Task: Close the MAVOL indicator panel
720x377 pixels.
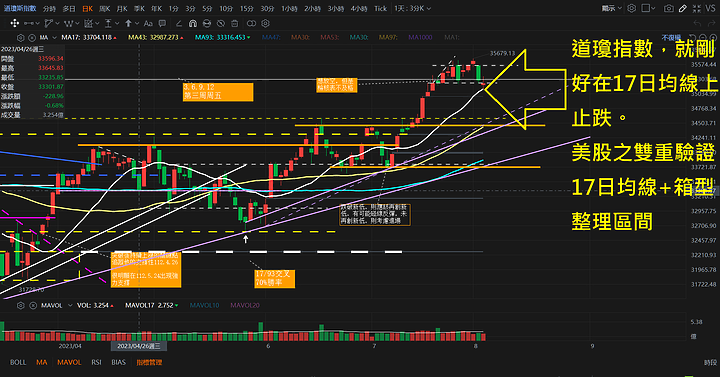Action: click(x=33, y=305)
